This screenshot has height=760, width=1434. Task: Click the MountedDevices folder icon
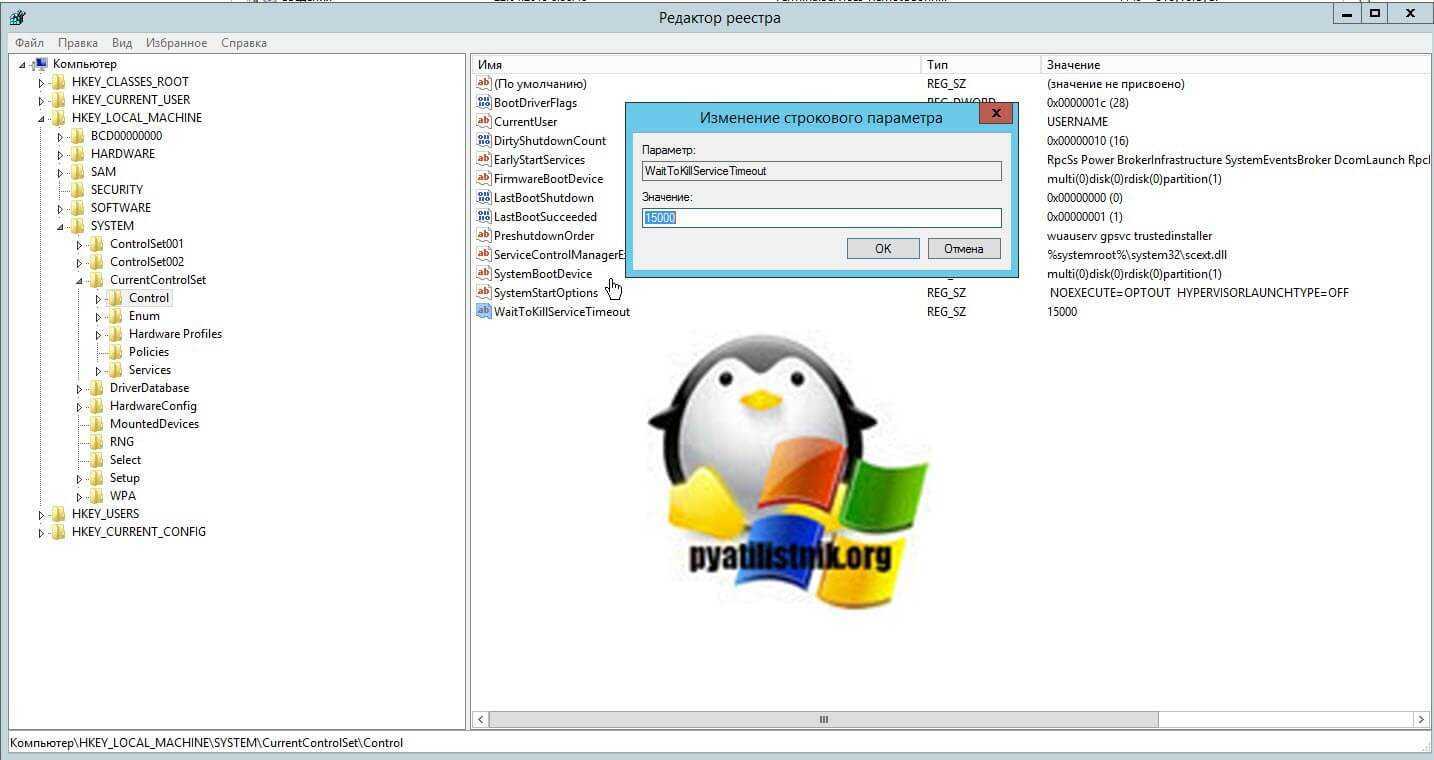(x=97, y=424)
